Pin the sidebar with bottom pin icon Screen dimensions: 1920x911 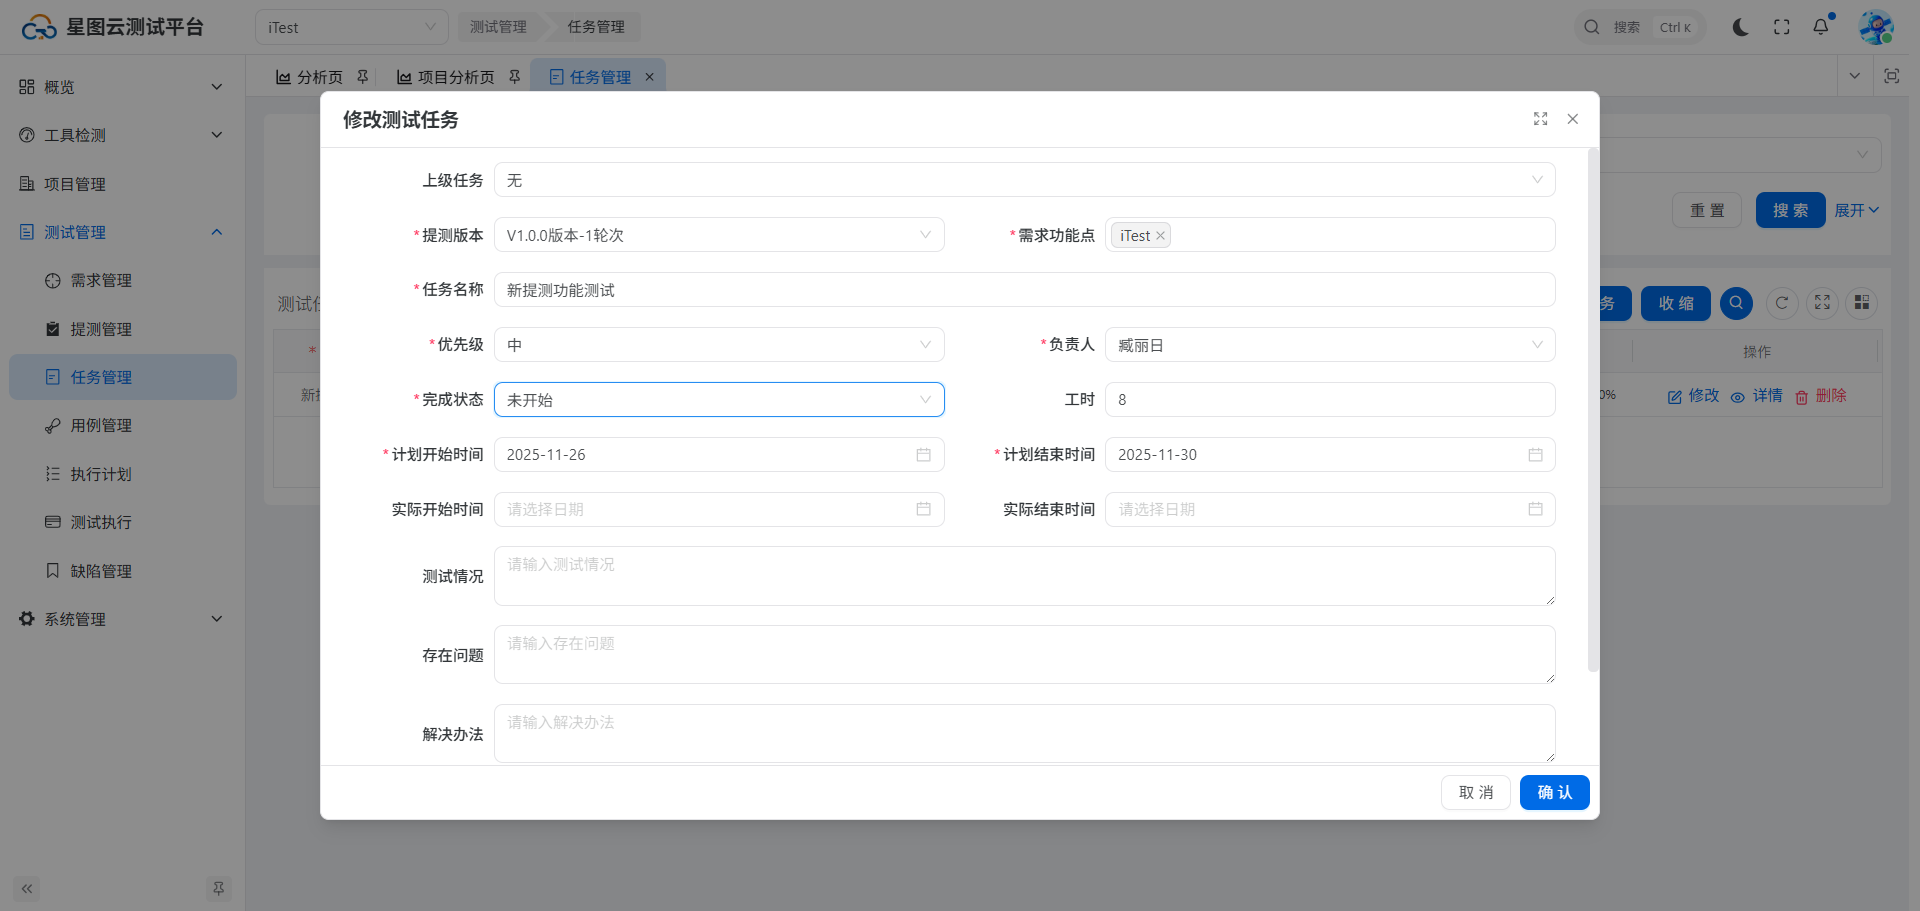tap(218, 888)
